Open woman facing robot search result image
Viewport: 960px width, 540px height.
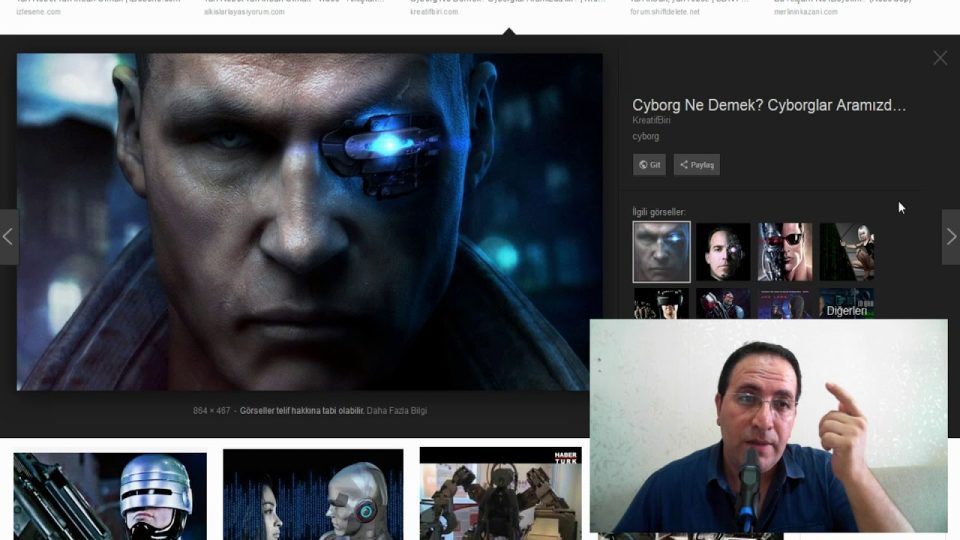(313, 495)
